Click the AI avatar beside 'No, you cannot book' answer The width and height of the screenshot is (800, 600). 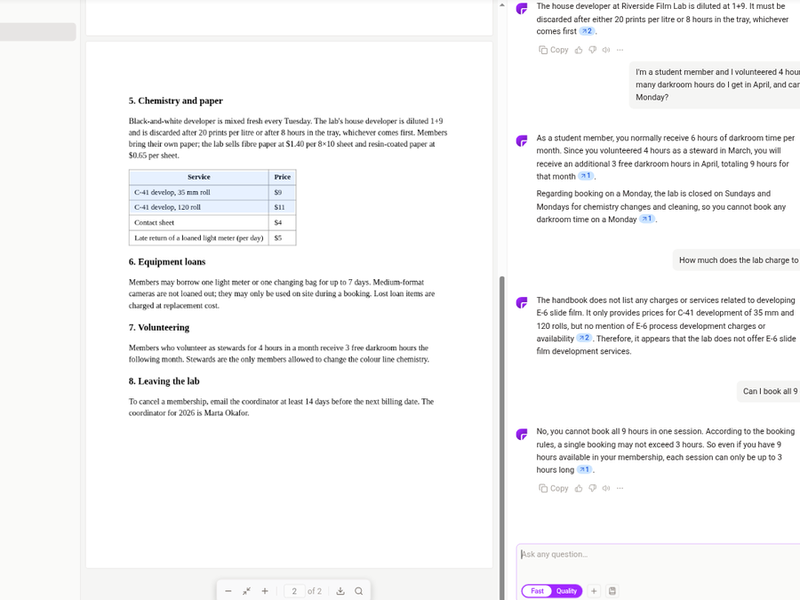pos(521,434)
